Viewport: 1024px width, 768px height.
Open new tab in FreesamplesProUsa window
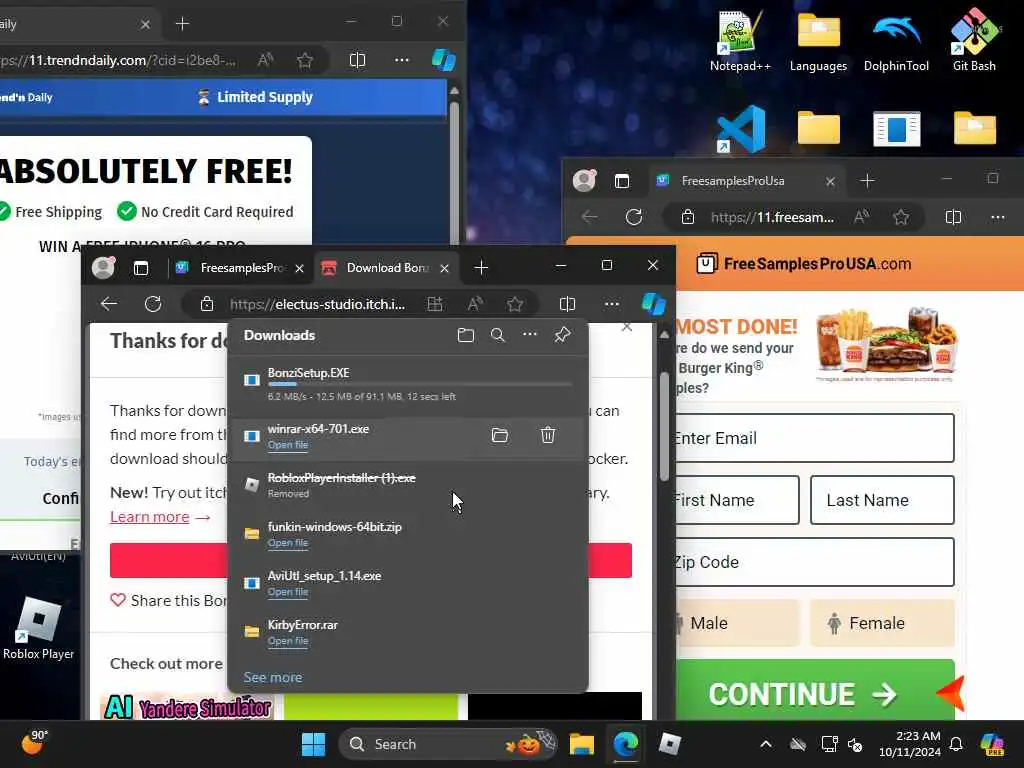click(x=867, y=181)
